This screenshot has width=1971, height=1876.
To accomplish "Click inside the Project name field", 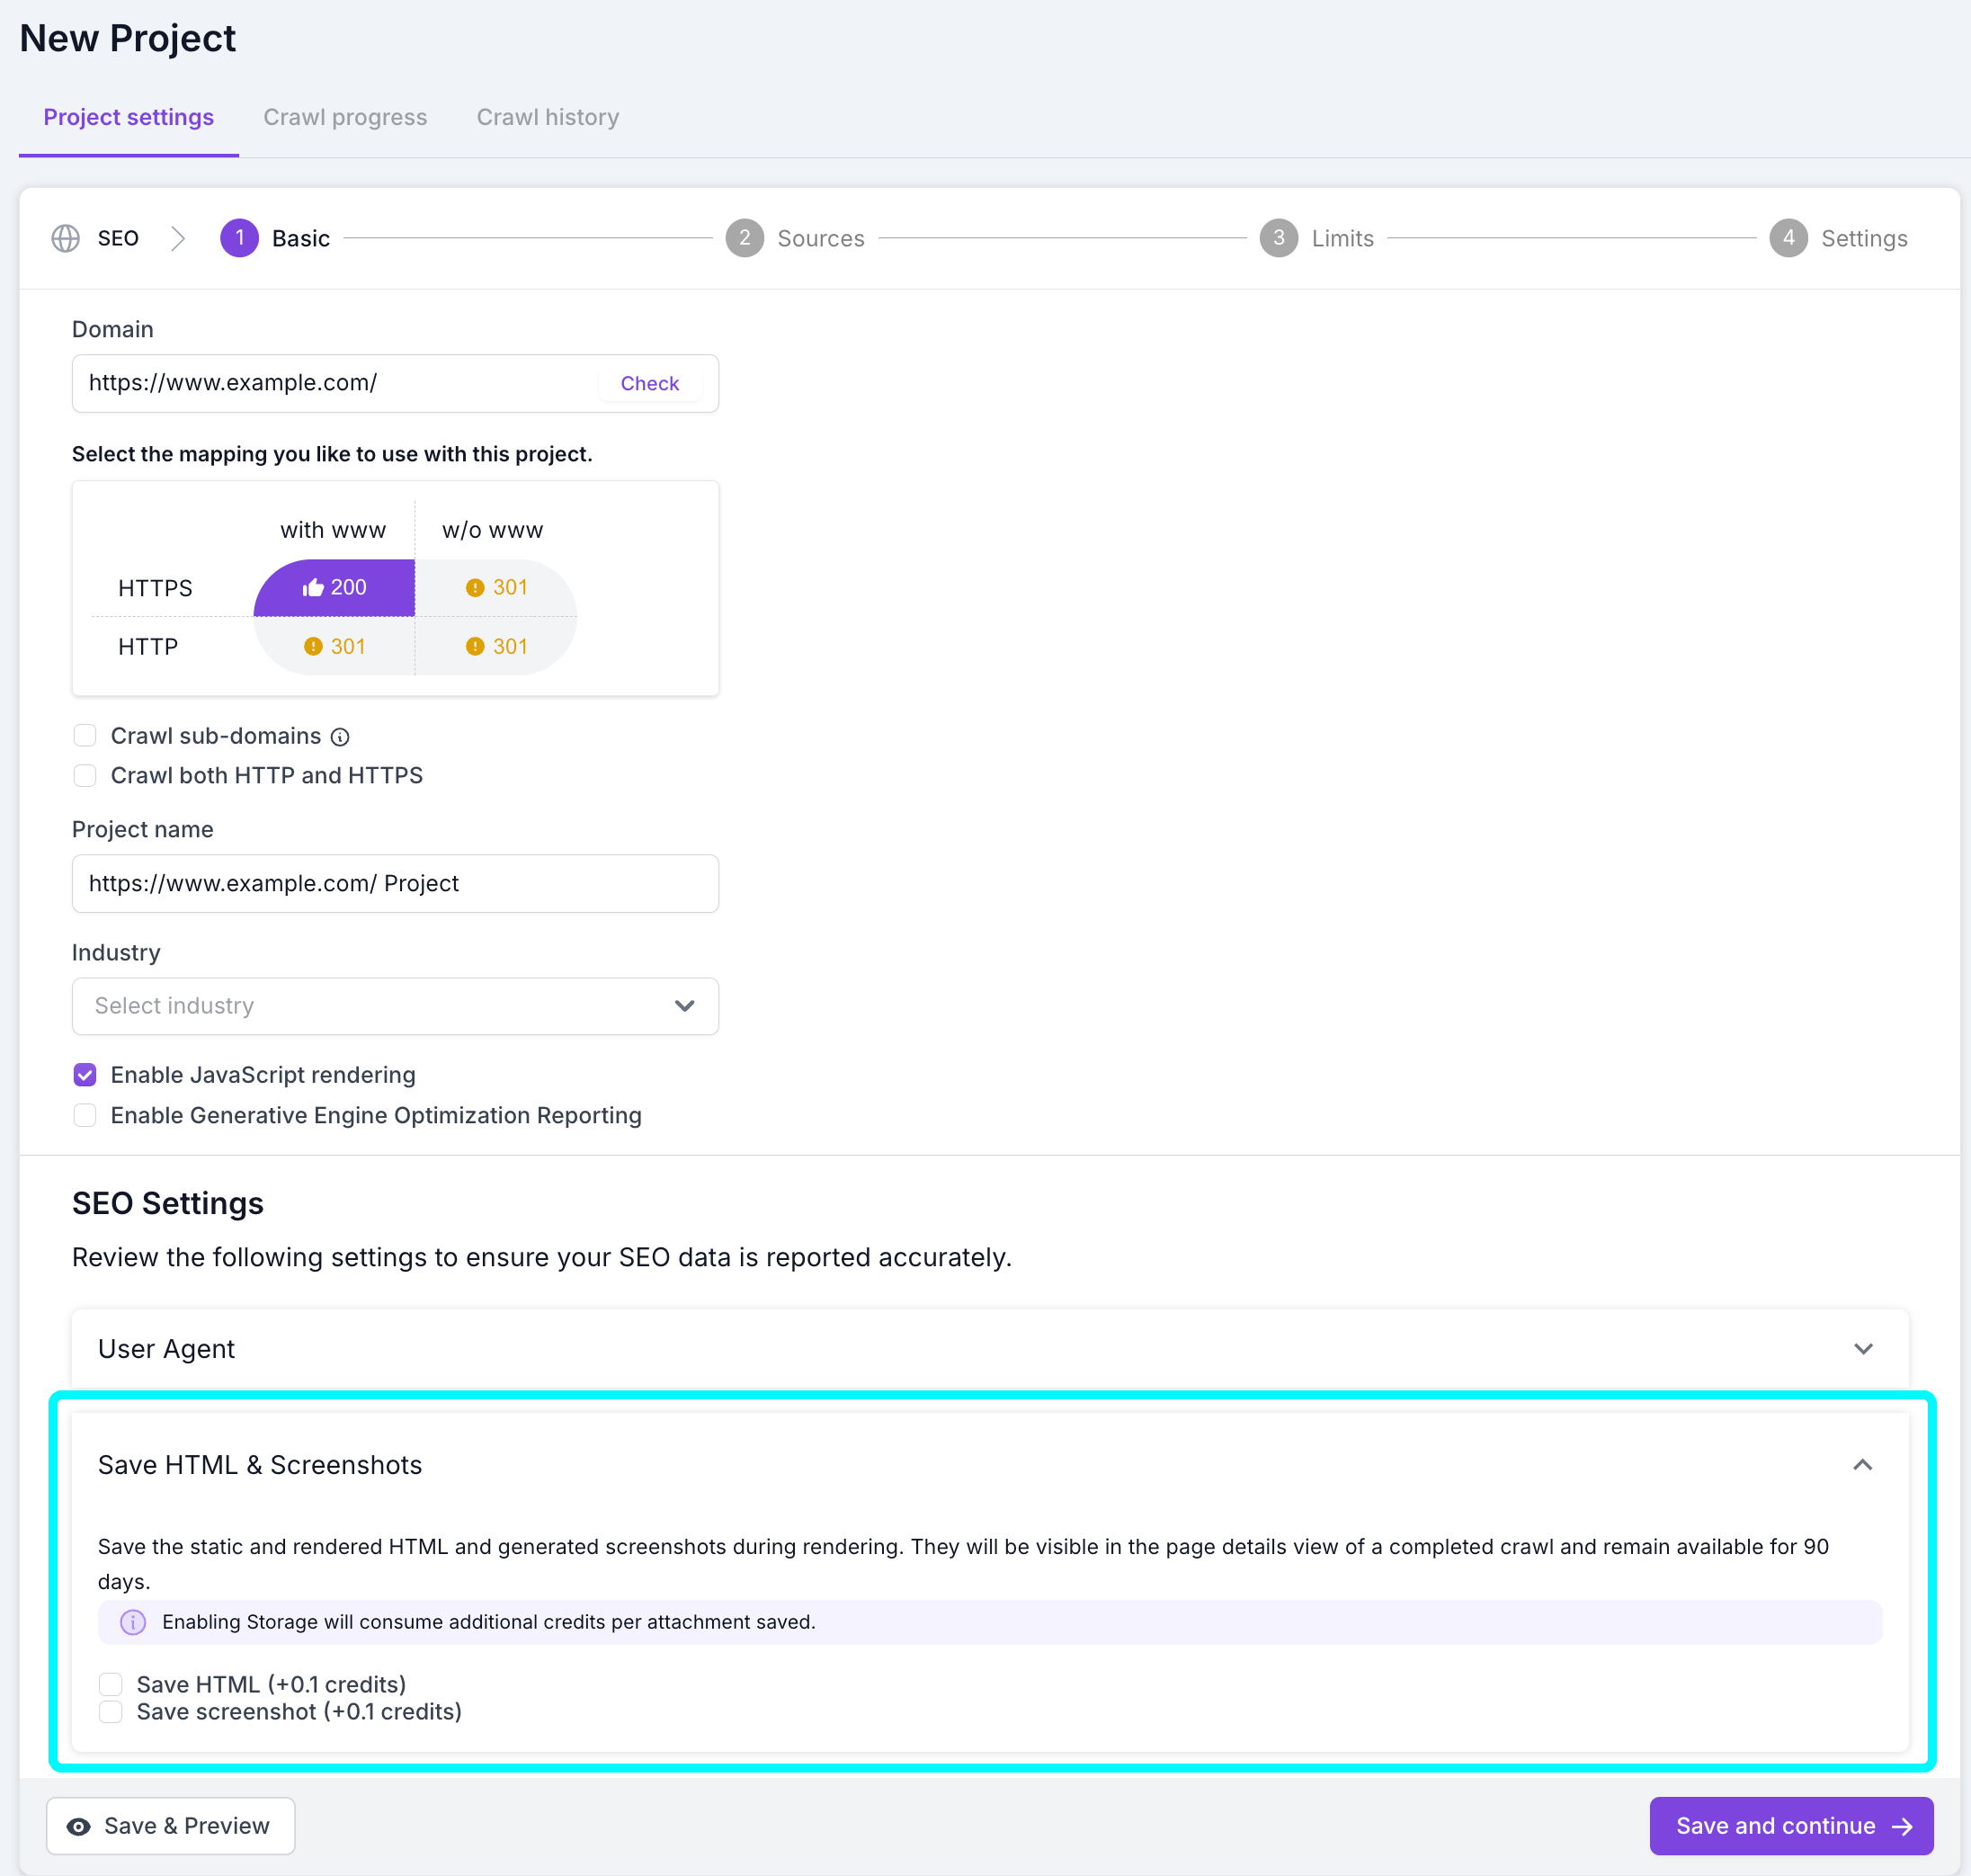I will tap(395, 883).
